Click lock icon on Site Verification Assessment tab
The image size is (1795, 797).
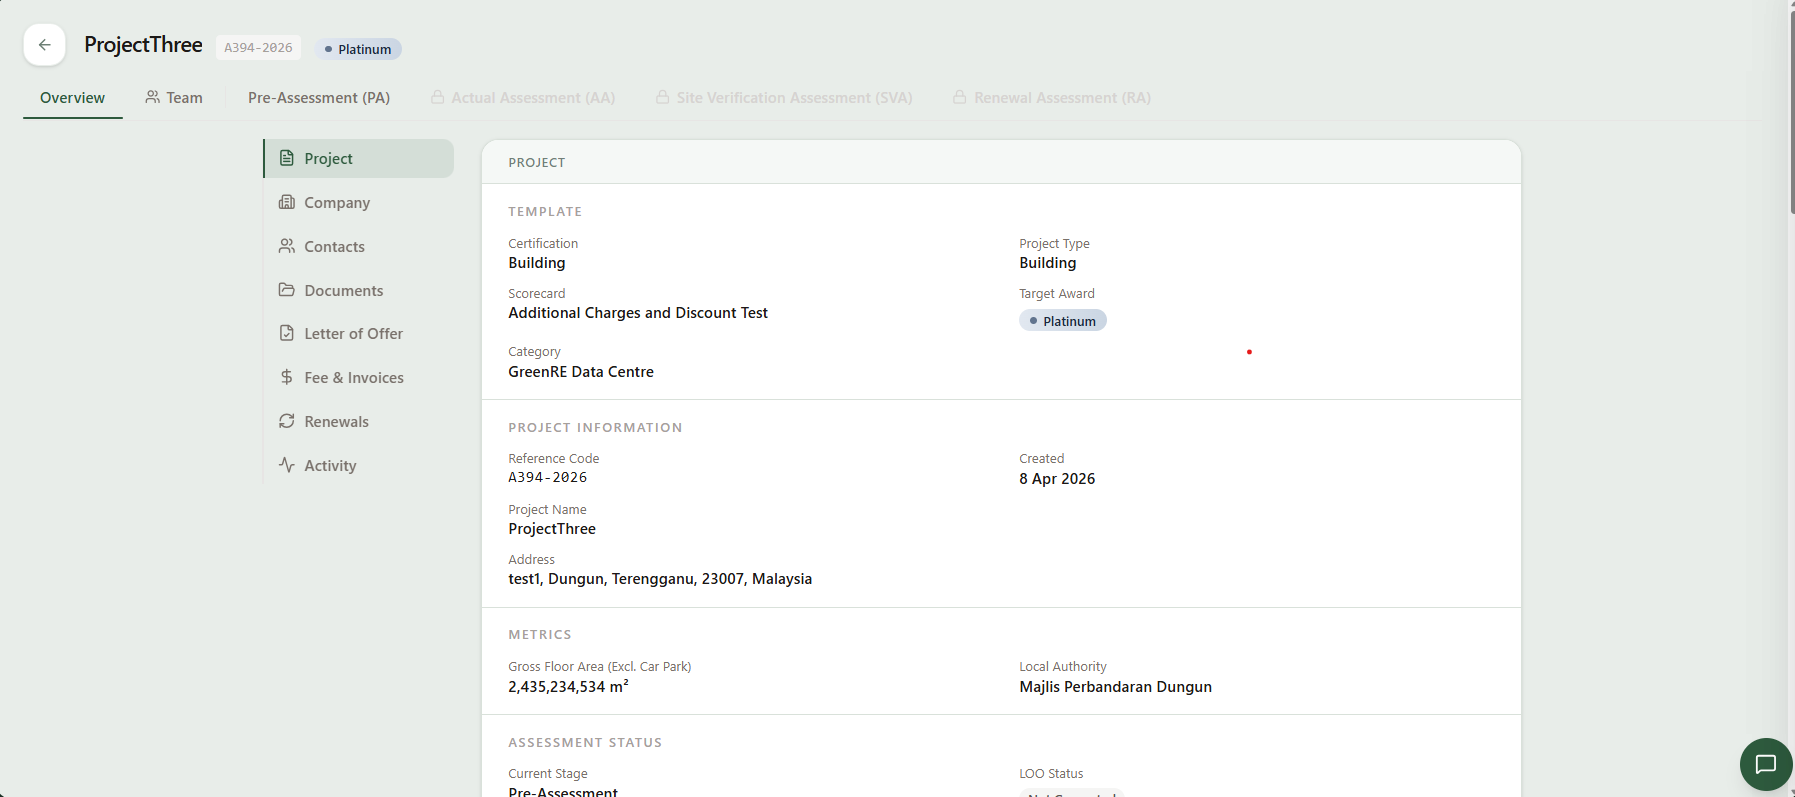[663, 97]
